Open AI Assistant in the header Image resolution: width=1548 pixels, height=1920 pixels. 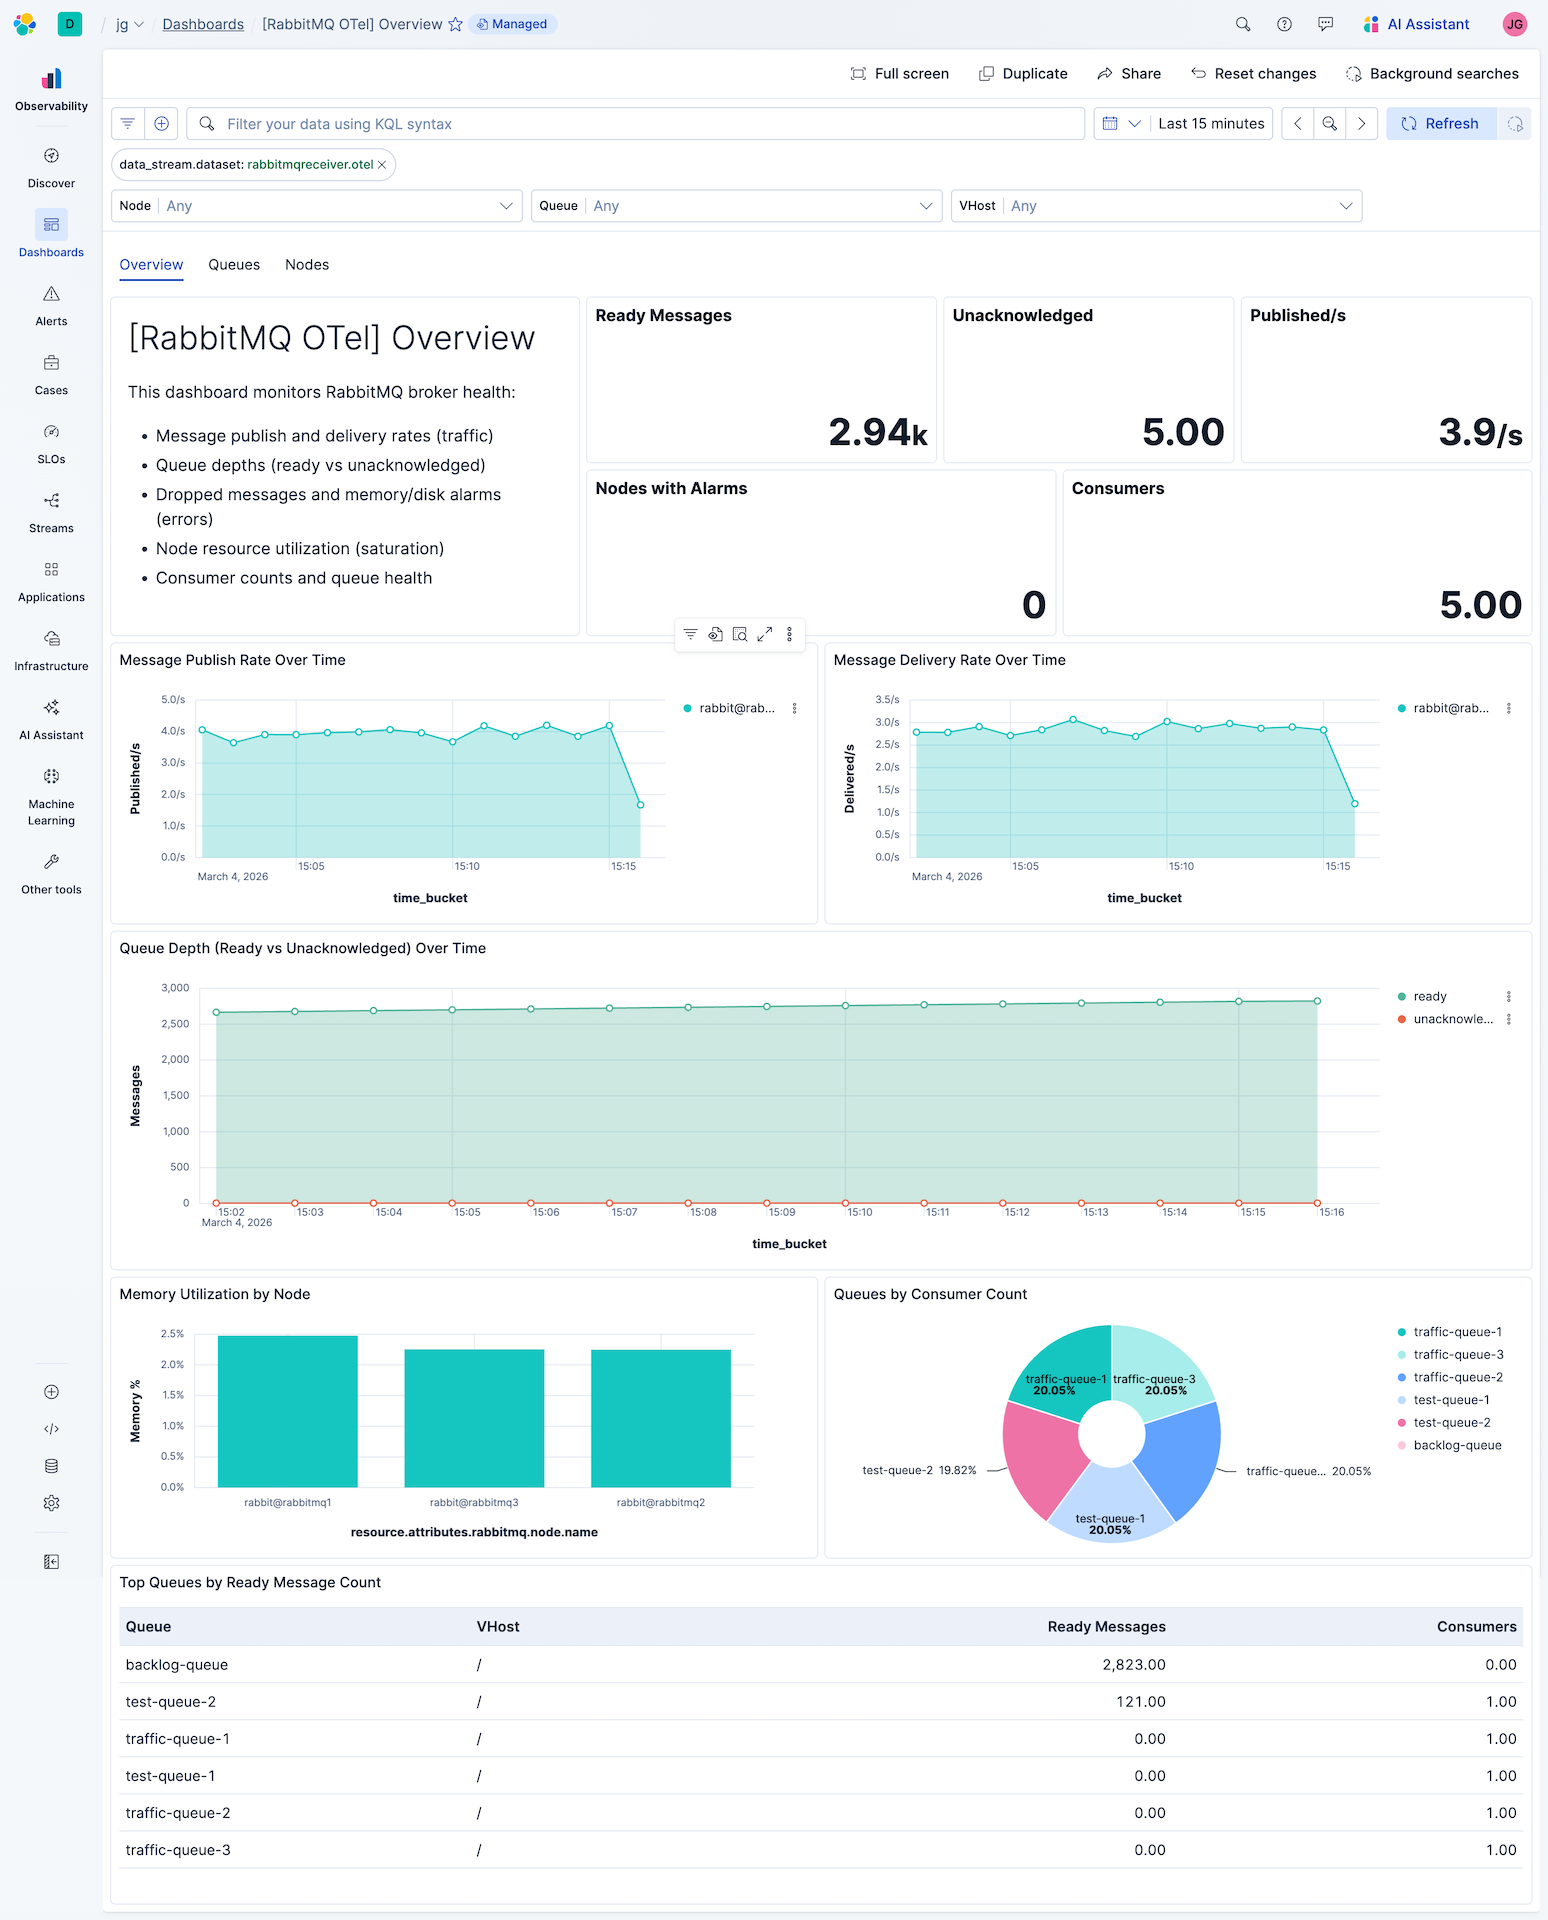(1417, 24)
